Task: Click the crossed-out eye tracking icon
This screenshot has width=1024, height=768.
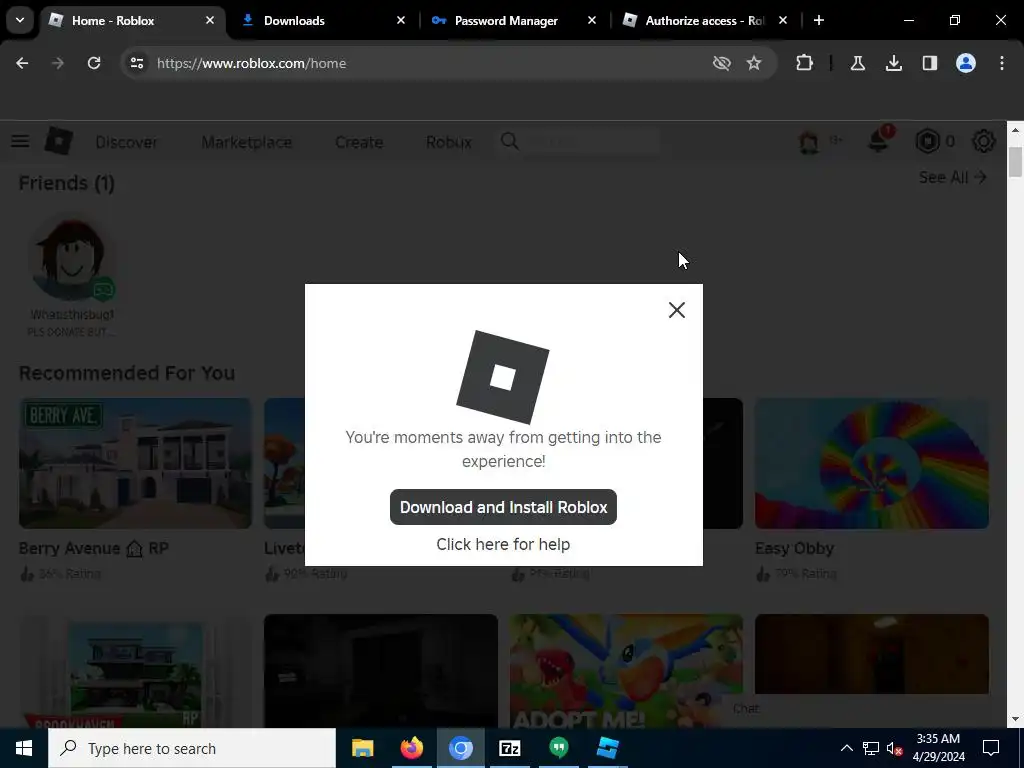Action: (722, 63)
